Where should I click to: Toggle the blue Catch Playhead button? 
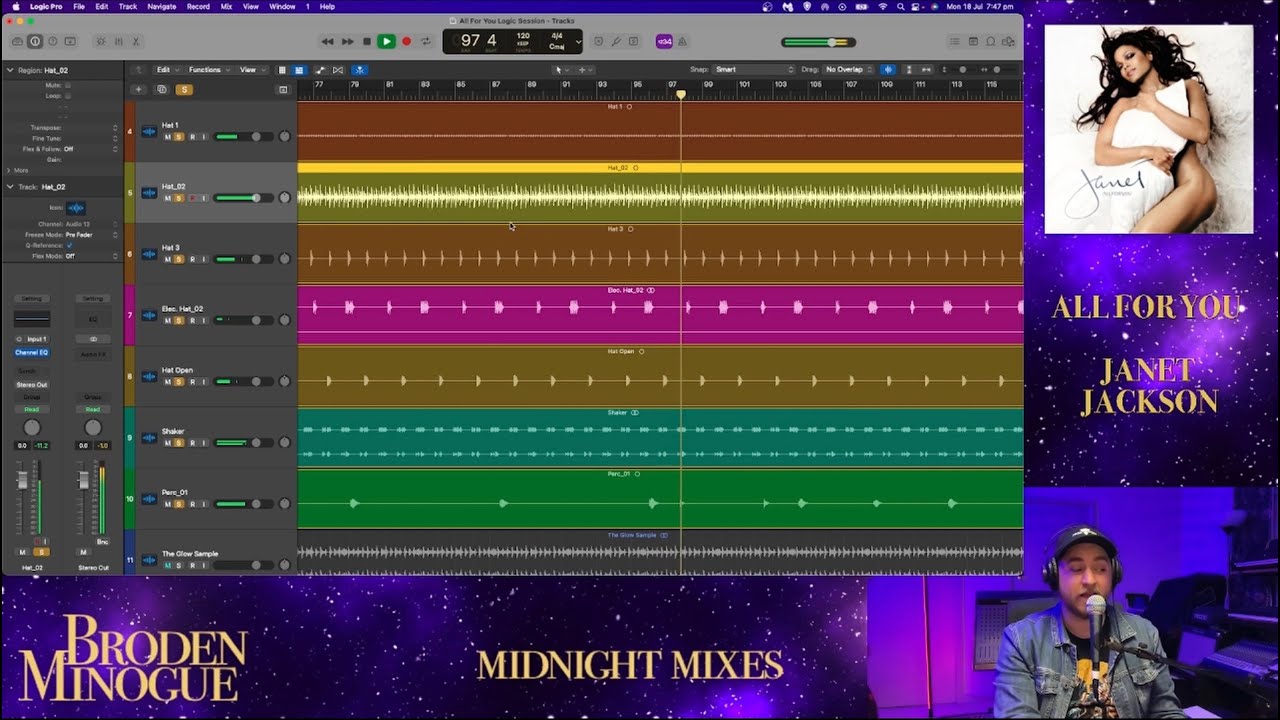(x=359, y=70)
